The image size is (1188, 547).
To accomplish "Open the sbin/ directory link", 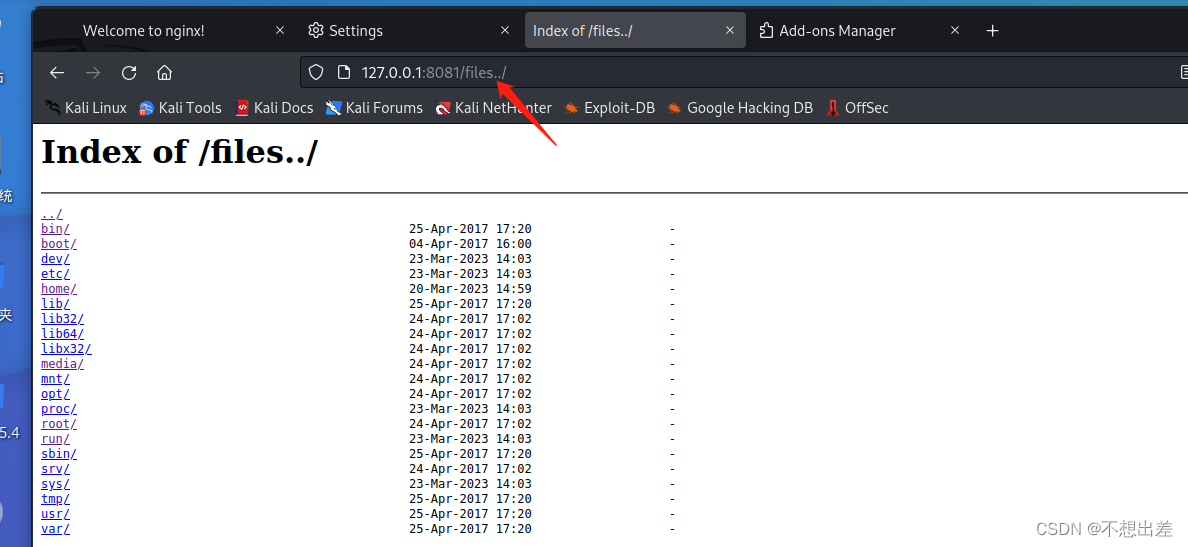I will coord(59,454).
